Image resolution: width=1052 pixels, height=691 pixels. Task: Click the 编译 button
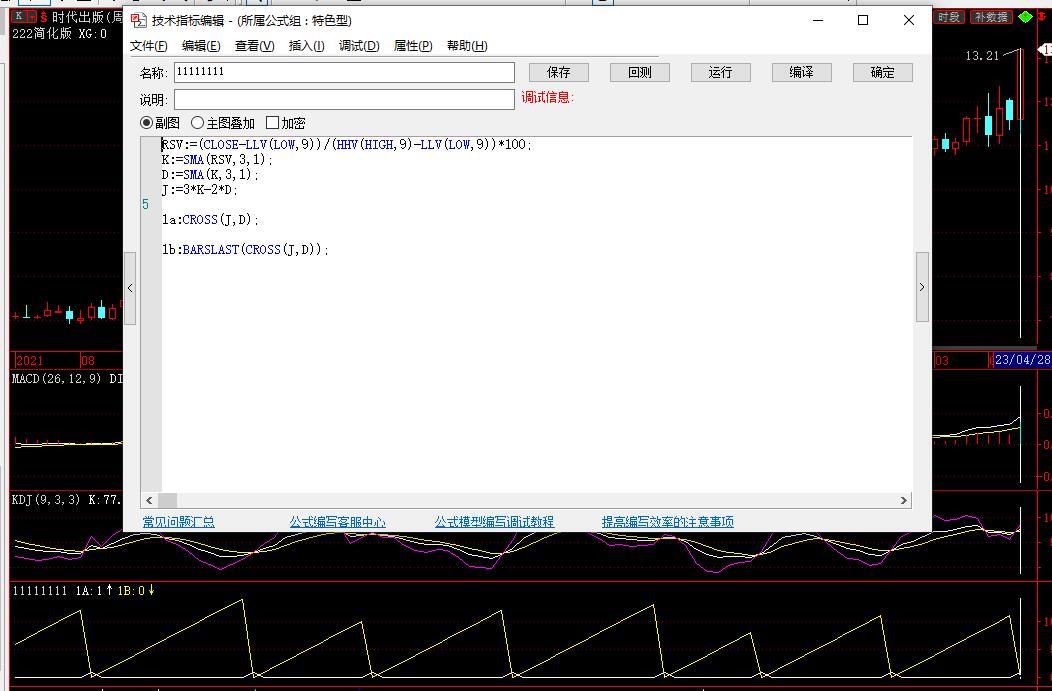coord(802,72)
